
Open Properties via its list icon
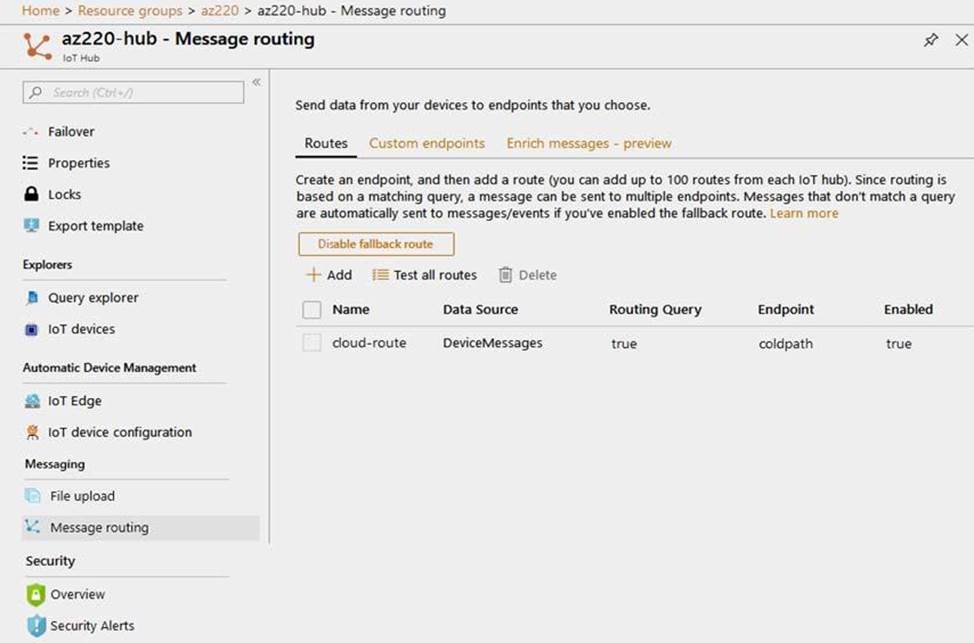coord(31,163)
